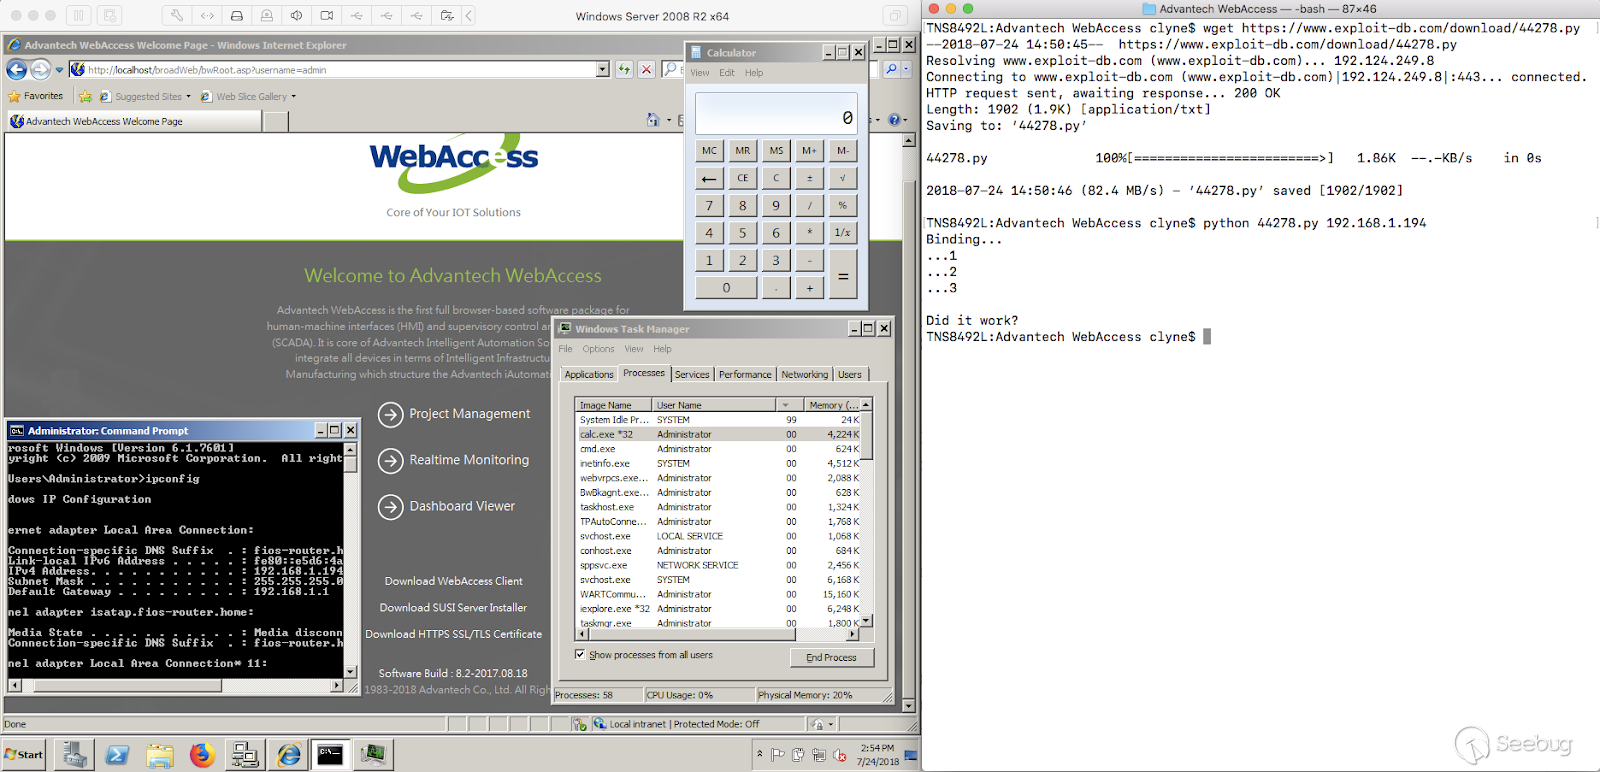Sort processes by Memory column header
The width and height of the screenshot is (1600, 772).
832,405
